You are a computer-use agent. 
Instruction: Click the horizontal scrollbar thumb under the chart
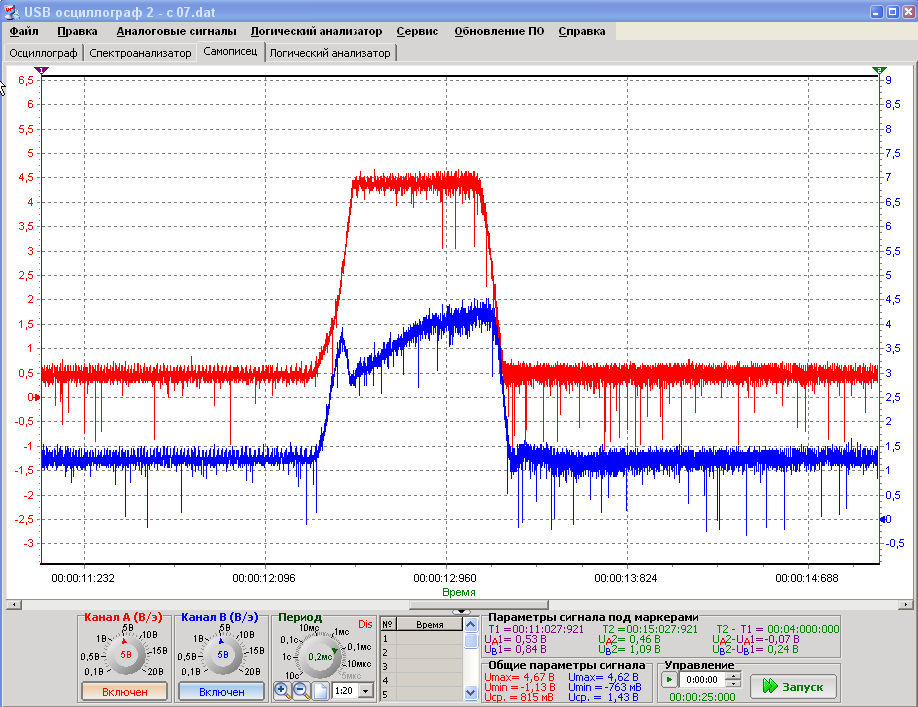pos(478,604)
